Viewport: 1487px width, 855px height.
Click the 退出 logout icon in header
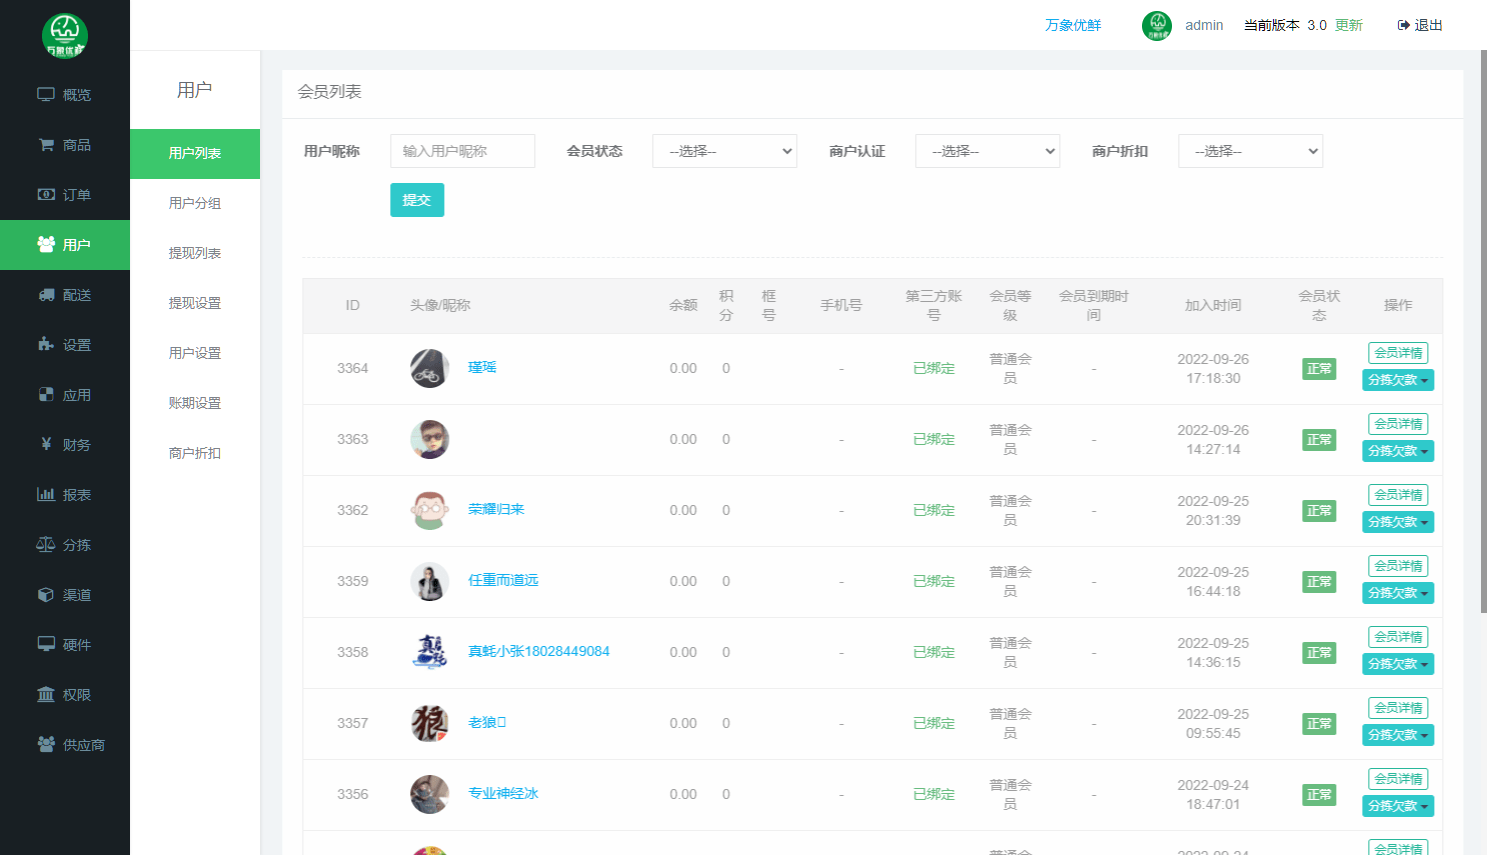click(x=1403, y=25)
